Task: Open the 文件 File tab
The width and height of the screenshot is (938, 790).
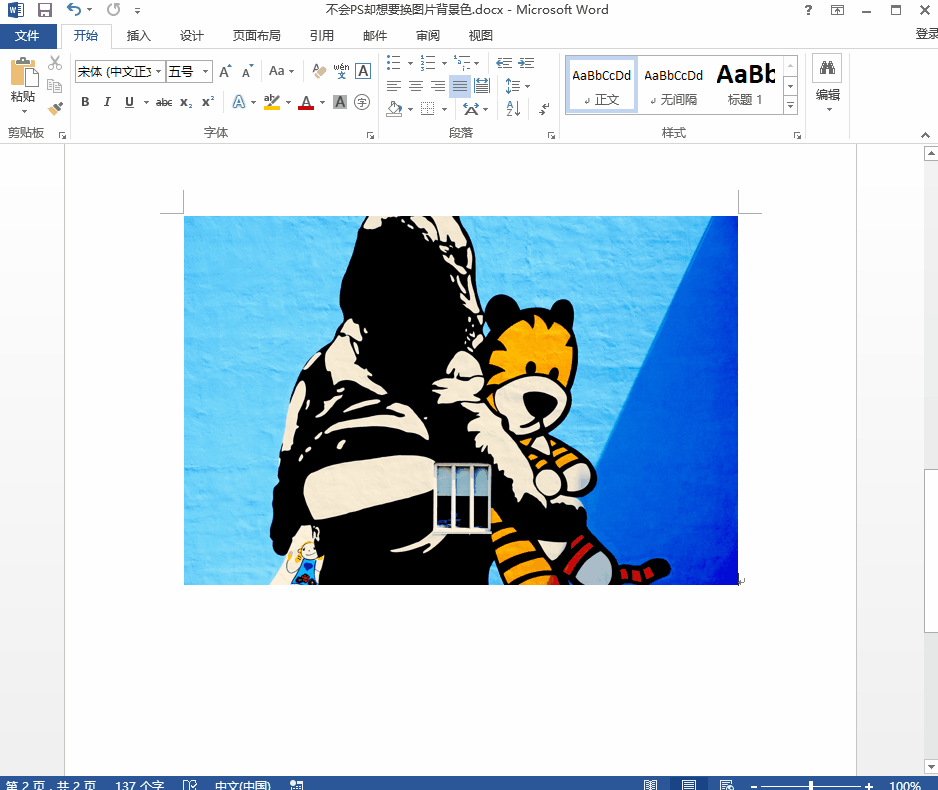Action: coord(28,36)
